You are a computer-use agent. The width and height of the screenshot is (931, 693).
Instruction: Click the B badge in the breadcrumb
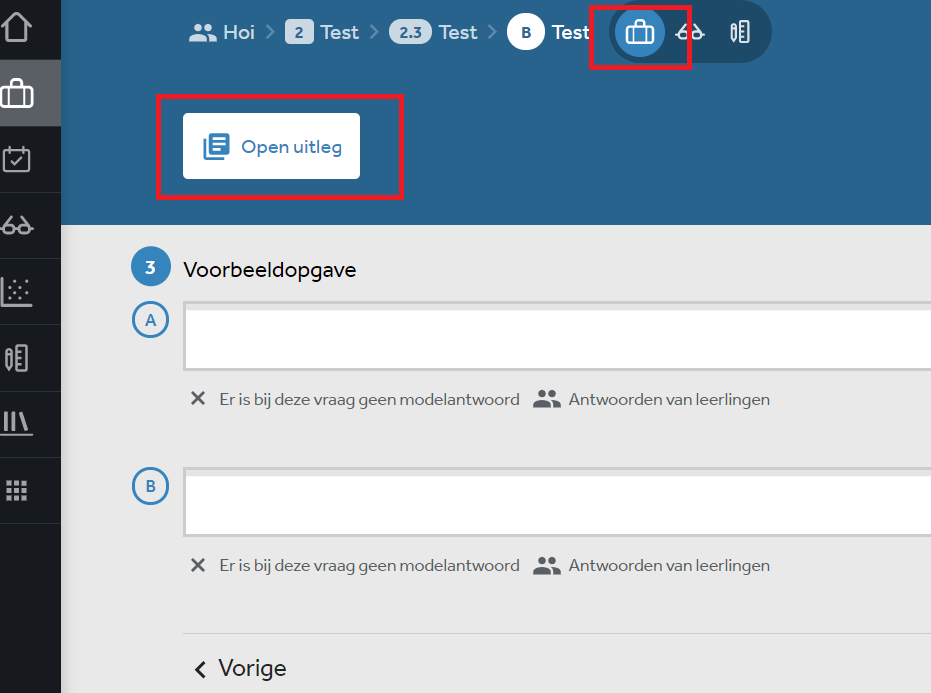pyautogui.click(x=525, y=32)
